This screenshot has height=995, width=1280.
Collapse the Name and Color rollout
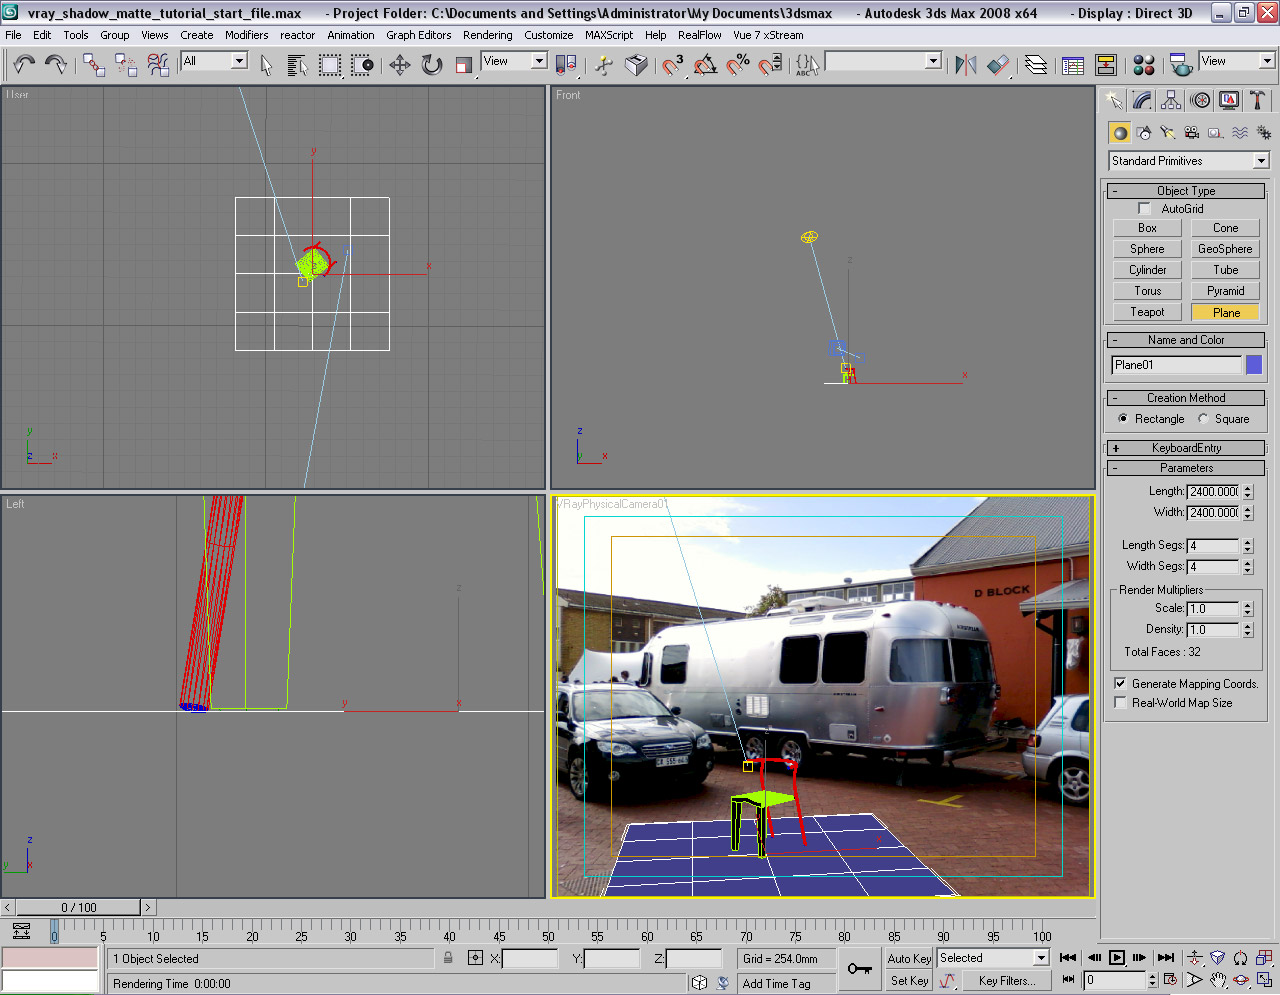click(1186, 340)
